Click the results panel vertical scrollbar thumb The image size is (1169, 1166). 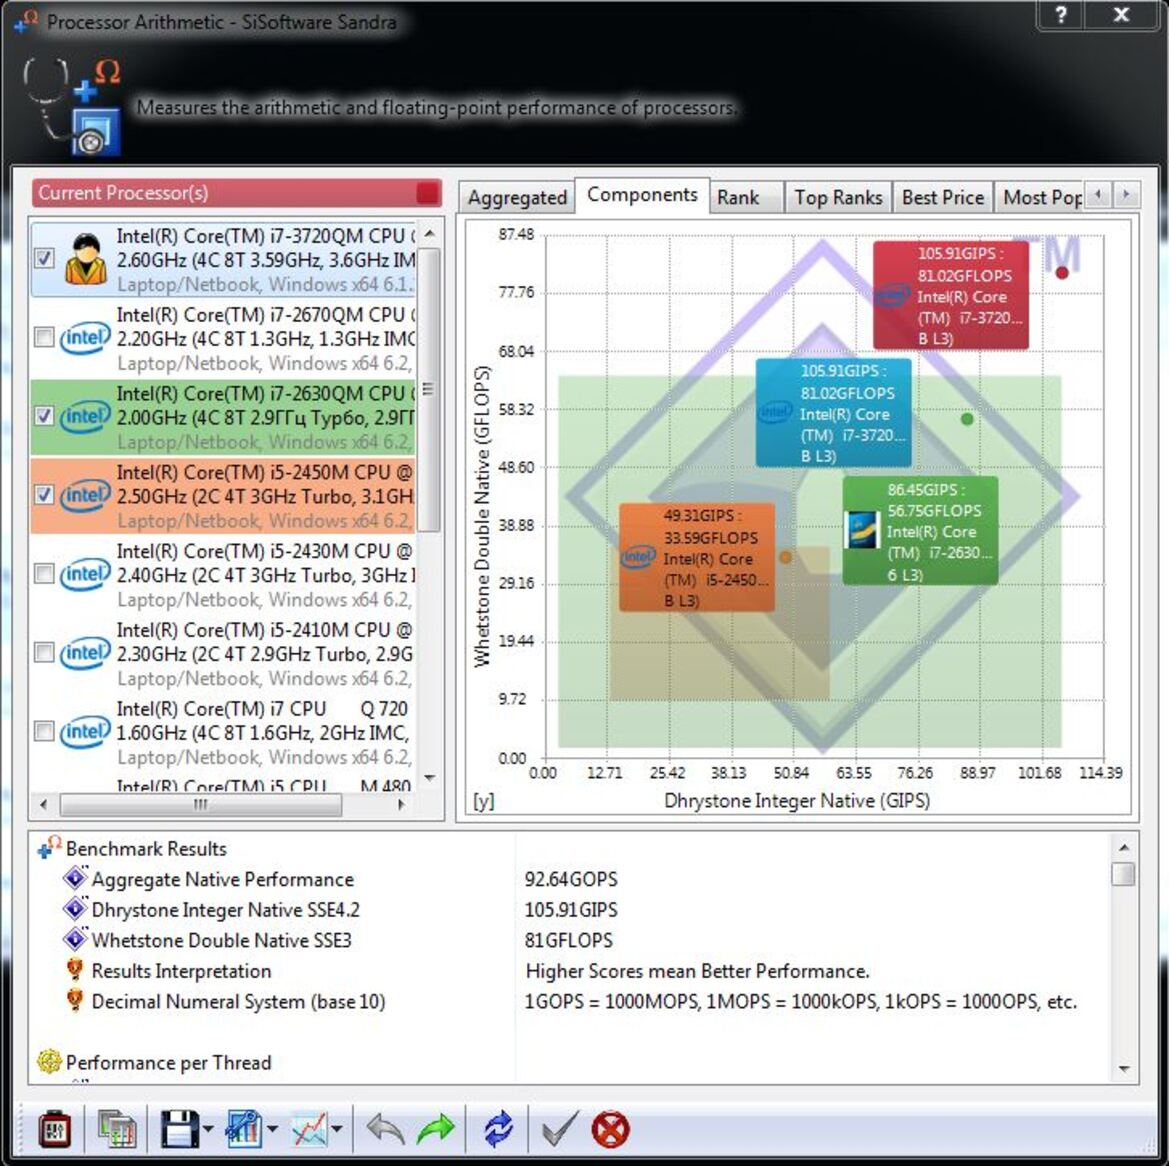[x=1123, y=873]
